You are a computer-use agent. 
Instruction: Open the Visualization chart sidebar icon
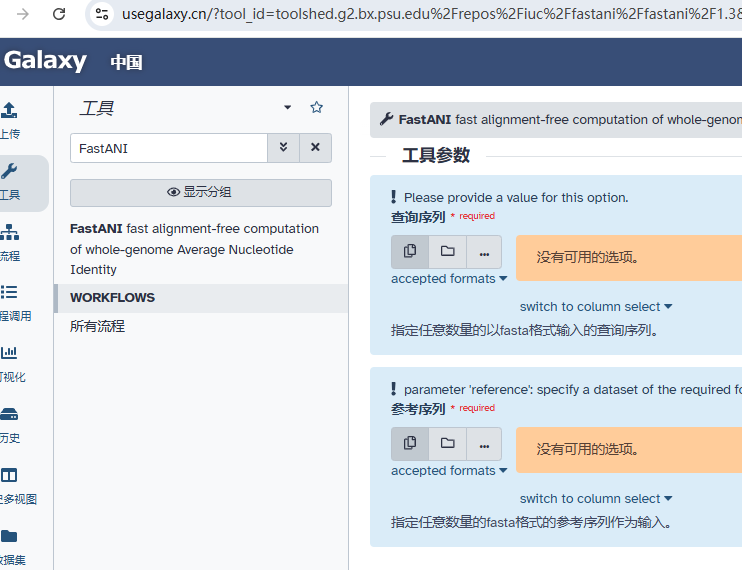click(x=9, y=352)
